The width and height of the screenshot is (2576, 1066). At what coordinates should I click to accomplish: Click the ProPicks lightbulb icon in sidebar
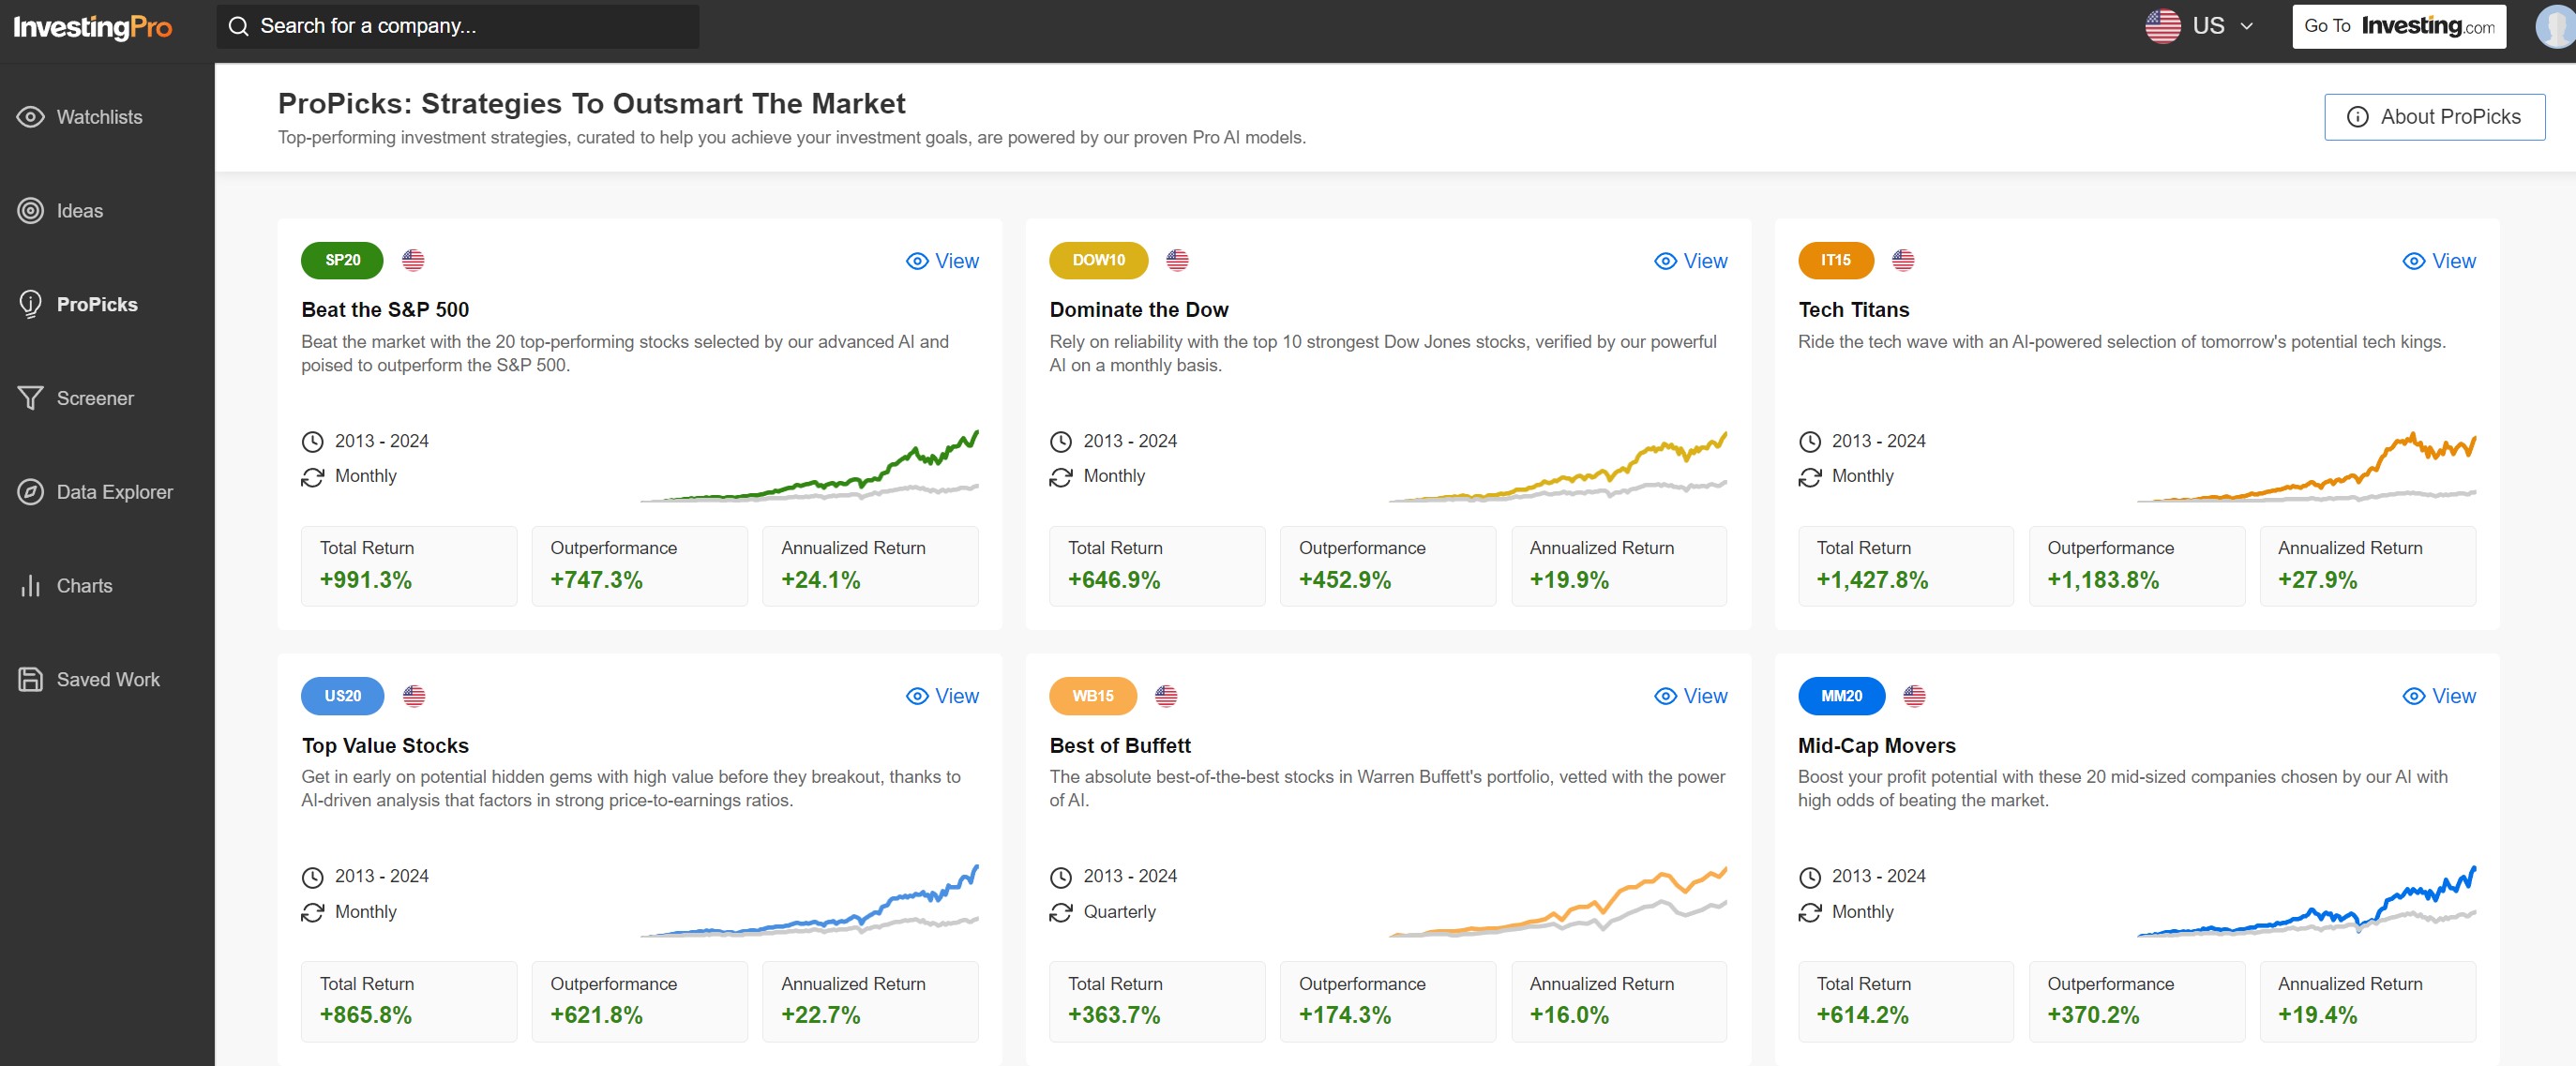click(30, 304)
